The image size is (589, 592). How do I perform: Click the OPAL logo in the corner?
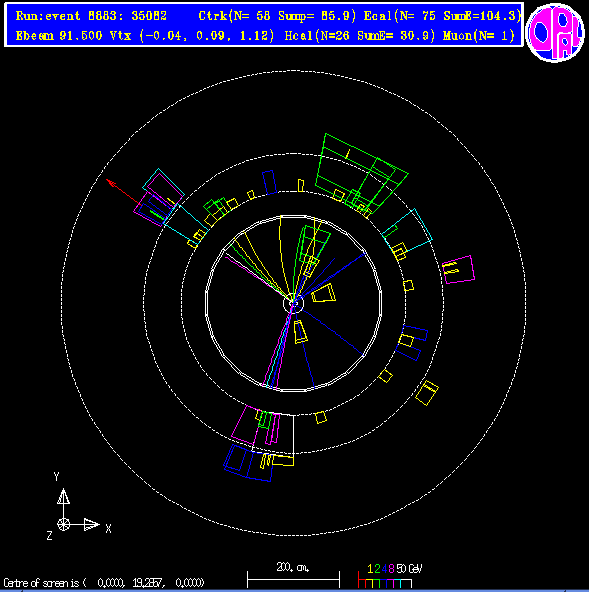555,32
